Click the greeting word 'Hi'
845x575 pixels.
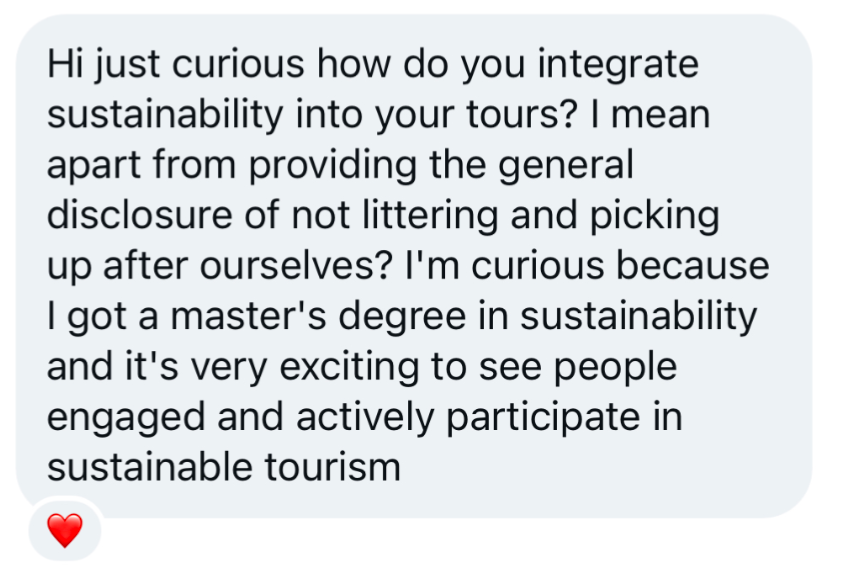point(61,66)
